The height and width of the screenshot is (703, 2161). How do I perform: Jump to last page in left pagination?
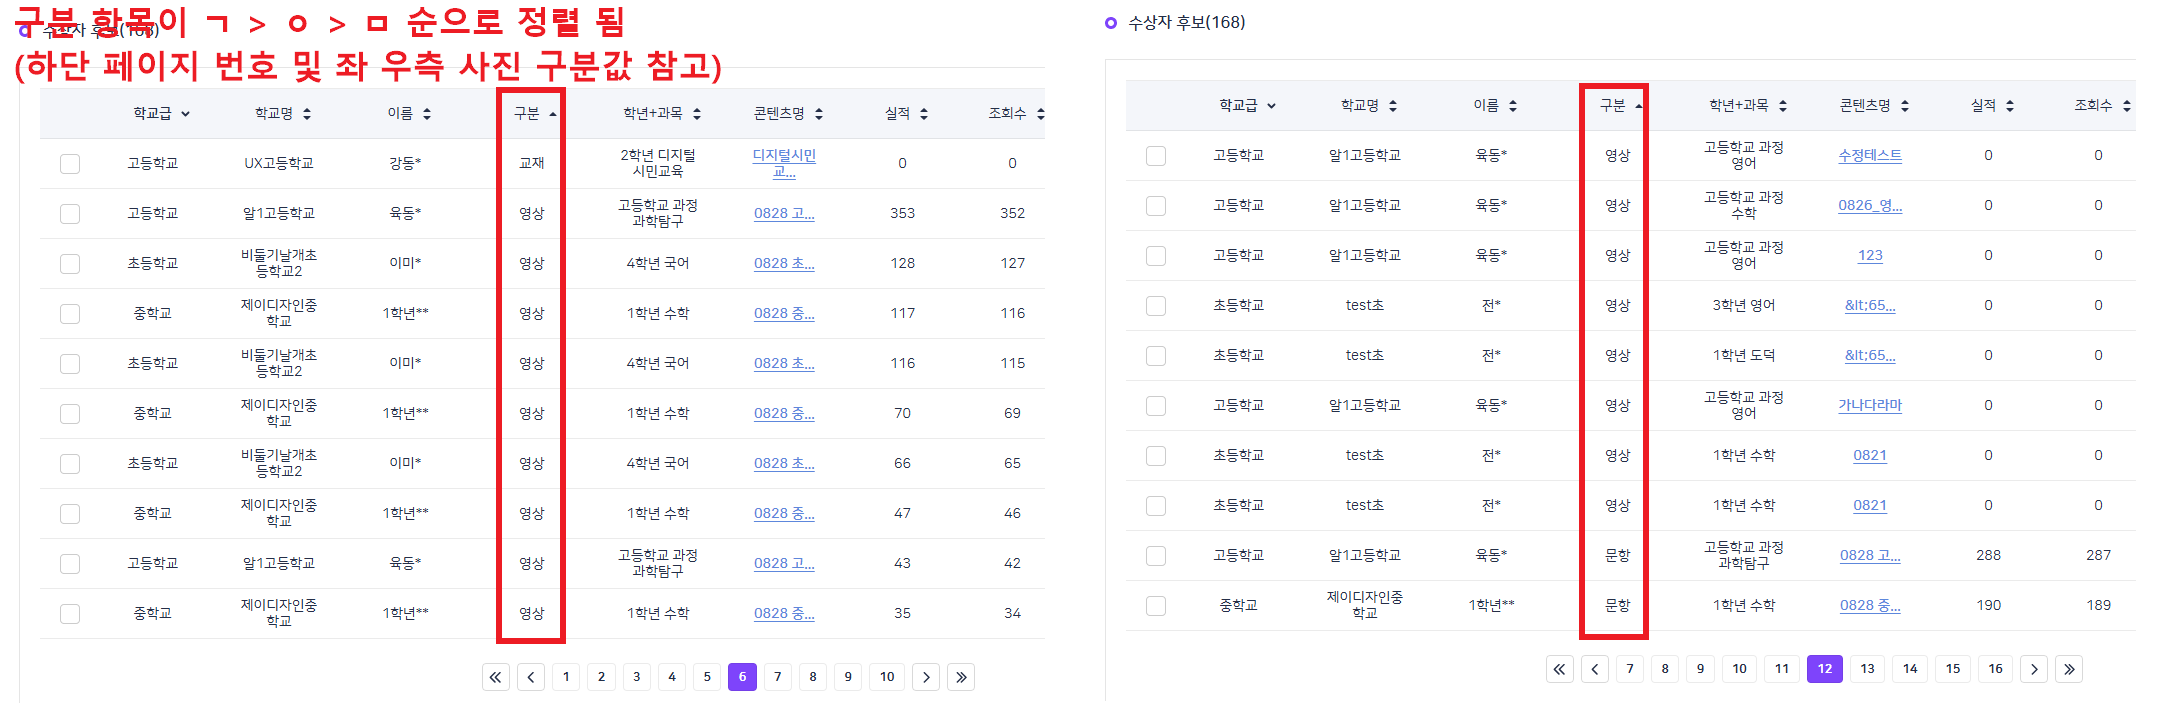coord(961,677)
